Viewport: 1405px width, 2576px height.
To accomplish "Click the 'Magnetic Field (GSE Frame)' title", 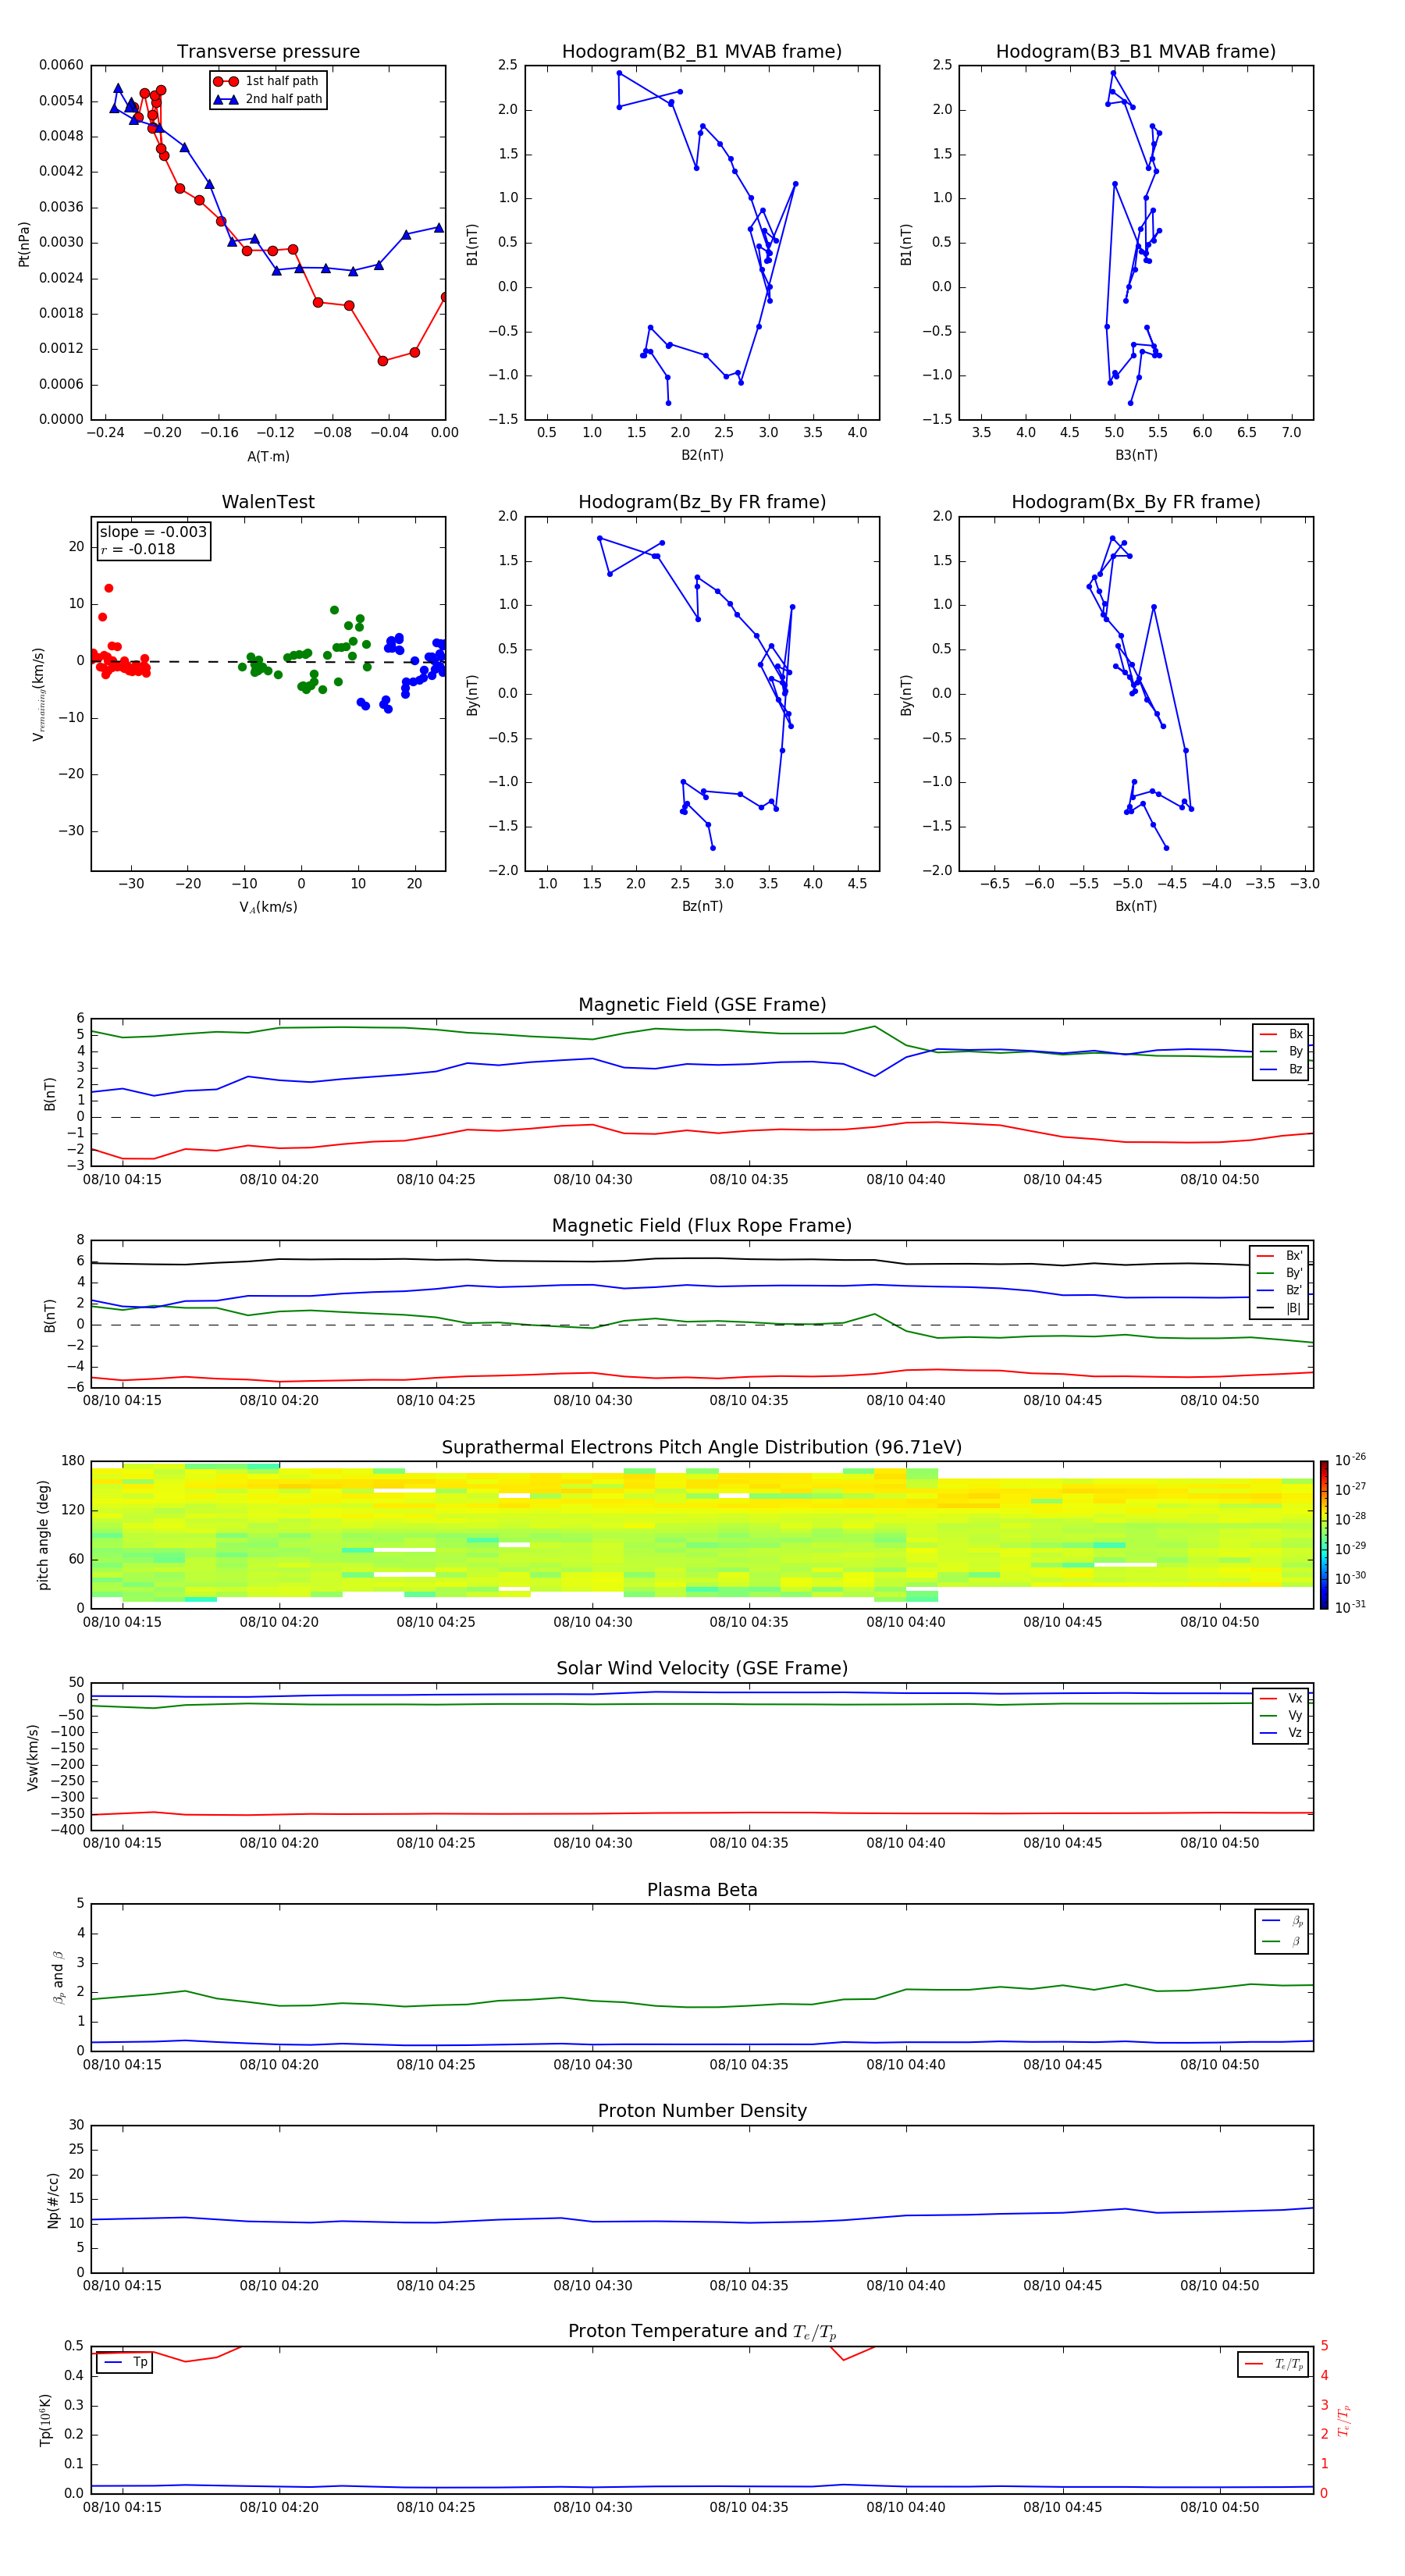I will (702, 1005).
